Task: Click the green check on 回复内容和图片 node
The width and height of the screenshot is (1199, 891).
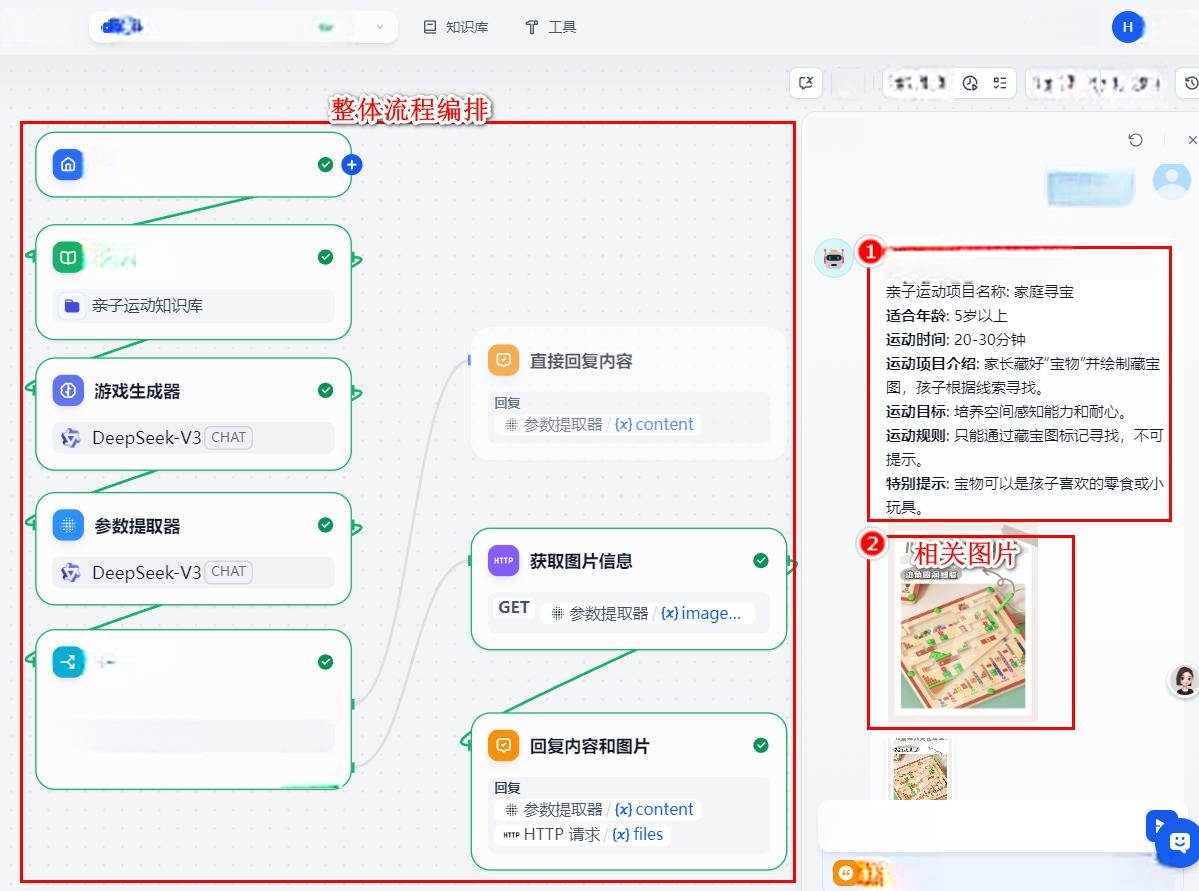Action: click(761, 745)
